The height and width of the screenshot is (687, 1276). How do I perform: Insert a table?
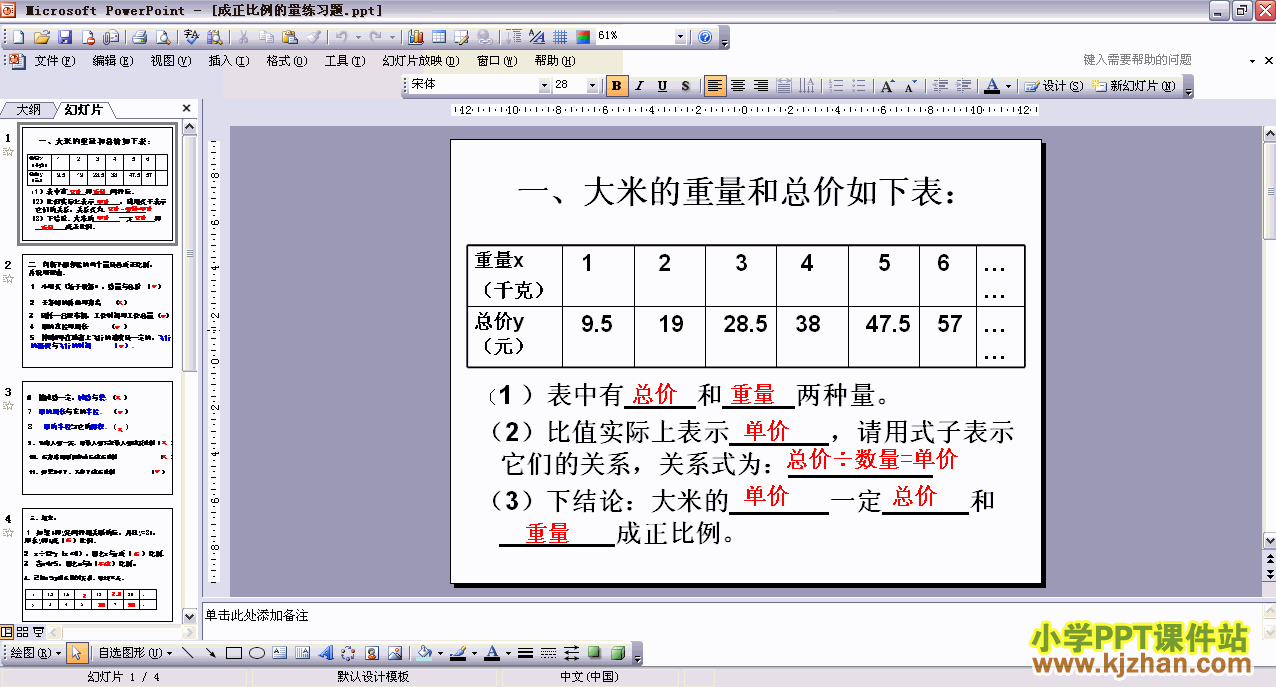(439, 37)
